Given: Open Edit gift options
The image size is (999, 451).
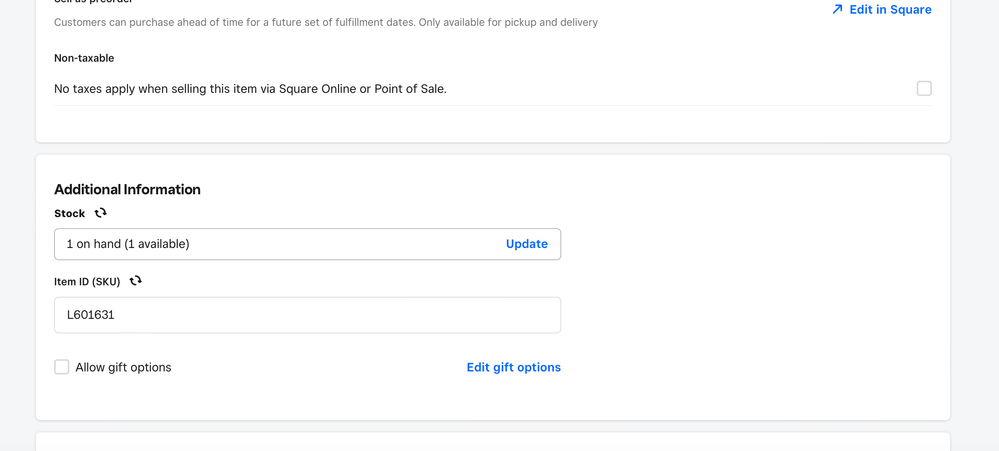Looking at the screenshot, I should (x=513, y=367).
